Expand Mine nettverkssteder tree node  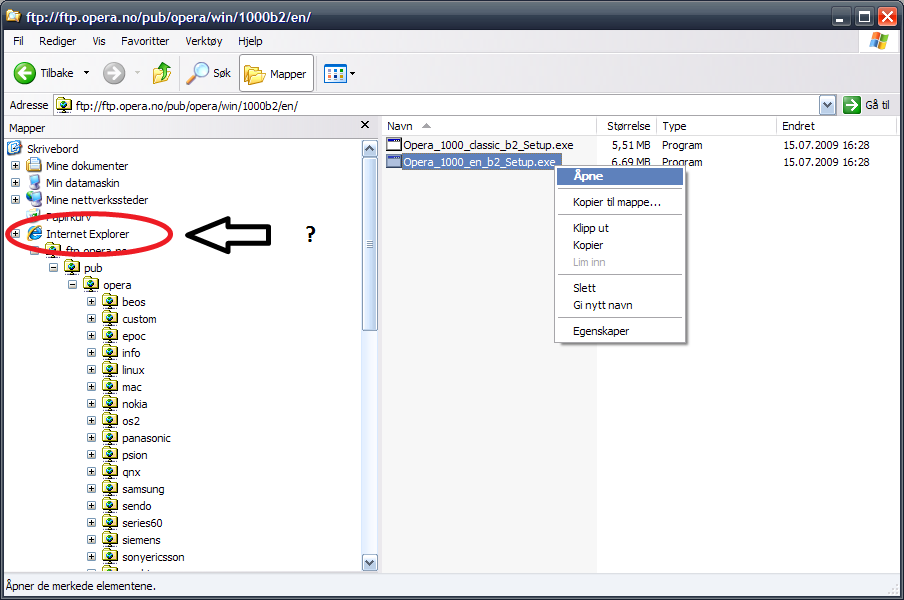point(16,199)
